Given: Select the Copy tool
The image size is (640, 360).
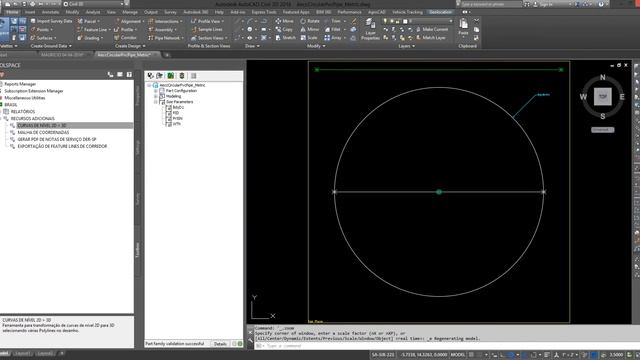Looking at the screenshot, I should 284,29.
